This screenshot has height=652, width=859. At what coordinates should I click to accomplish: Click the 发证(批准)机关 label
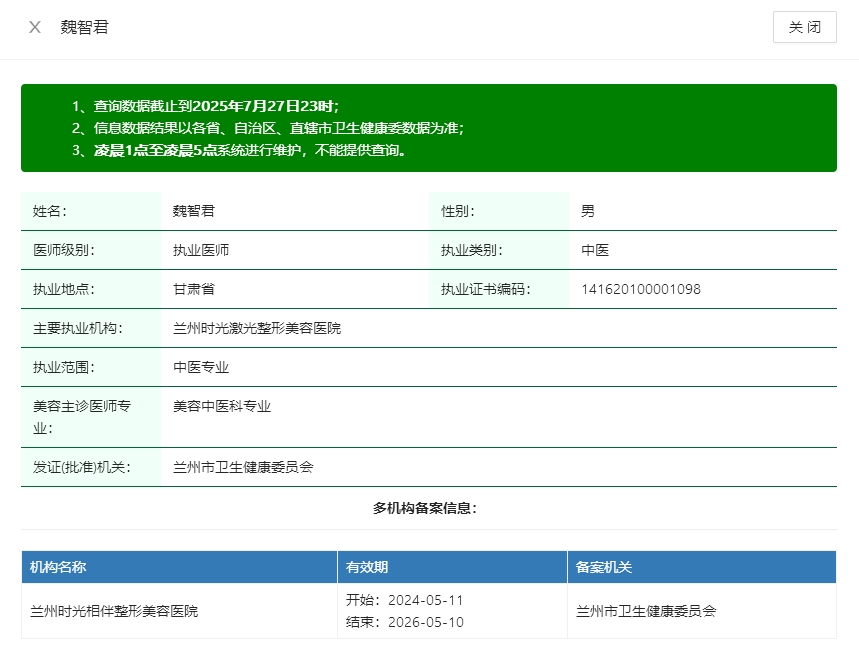82,467
